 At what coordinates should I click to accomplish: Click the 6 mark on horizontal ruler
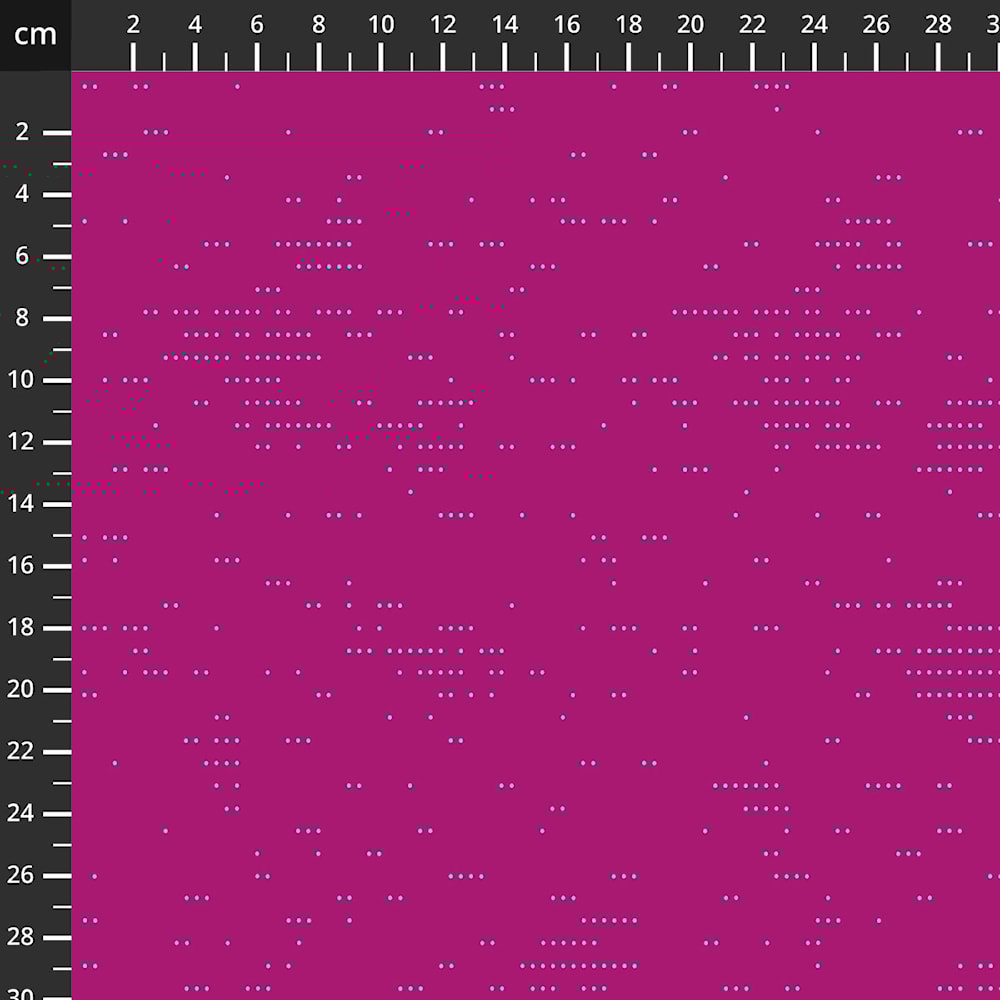tap(257, 26)
